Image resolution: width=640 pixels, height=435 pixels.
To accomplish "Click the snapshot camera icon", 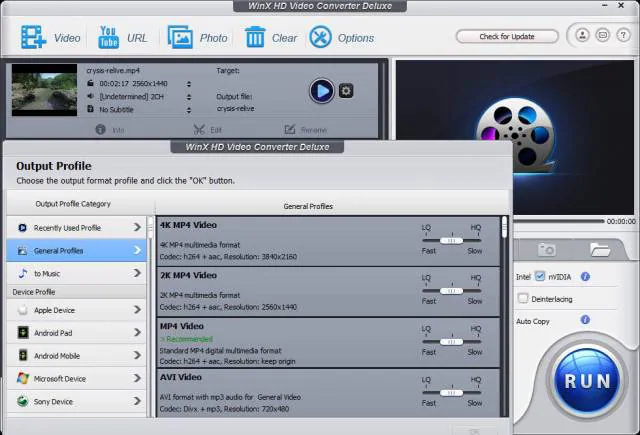I will [547, 249].
